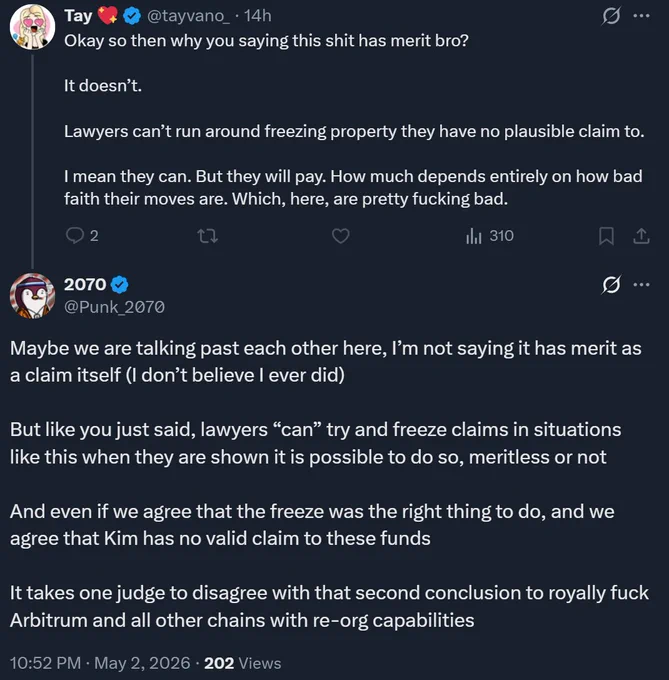669x680 pixels.
Task: Bookmark Tay's tweet
Action: click(606, 236)
